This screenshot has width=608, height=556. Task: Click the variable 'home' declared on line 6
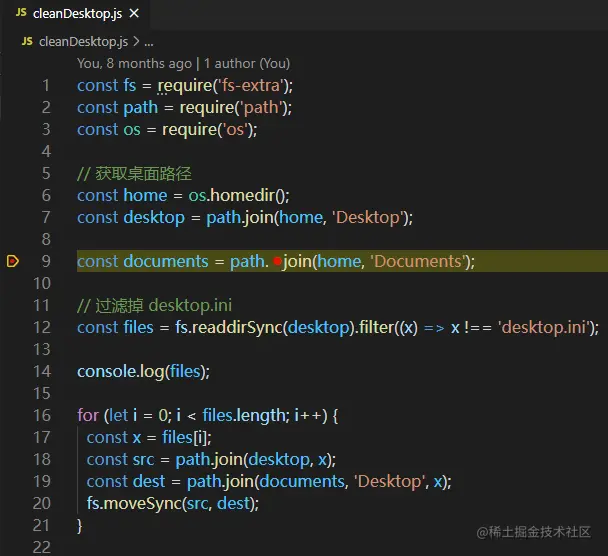pos(145,195)
